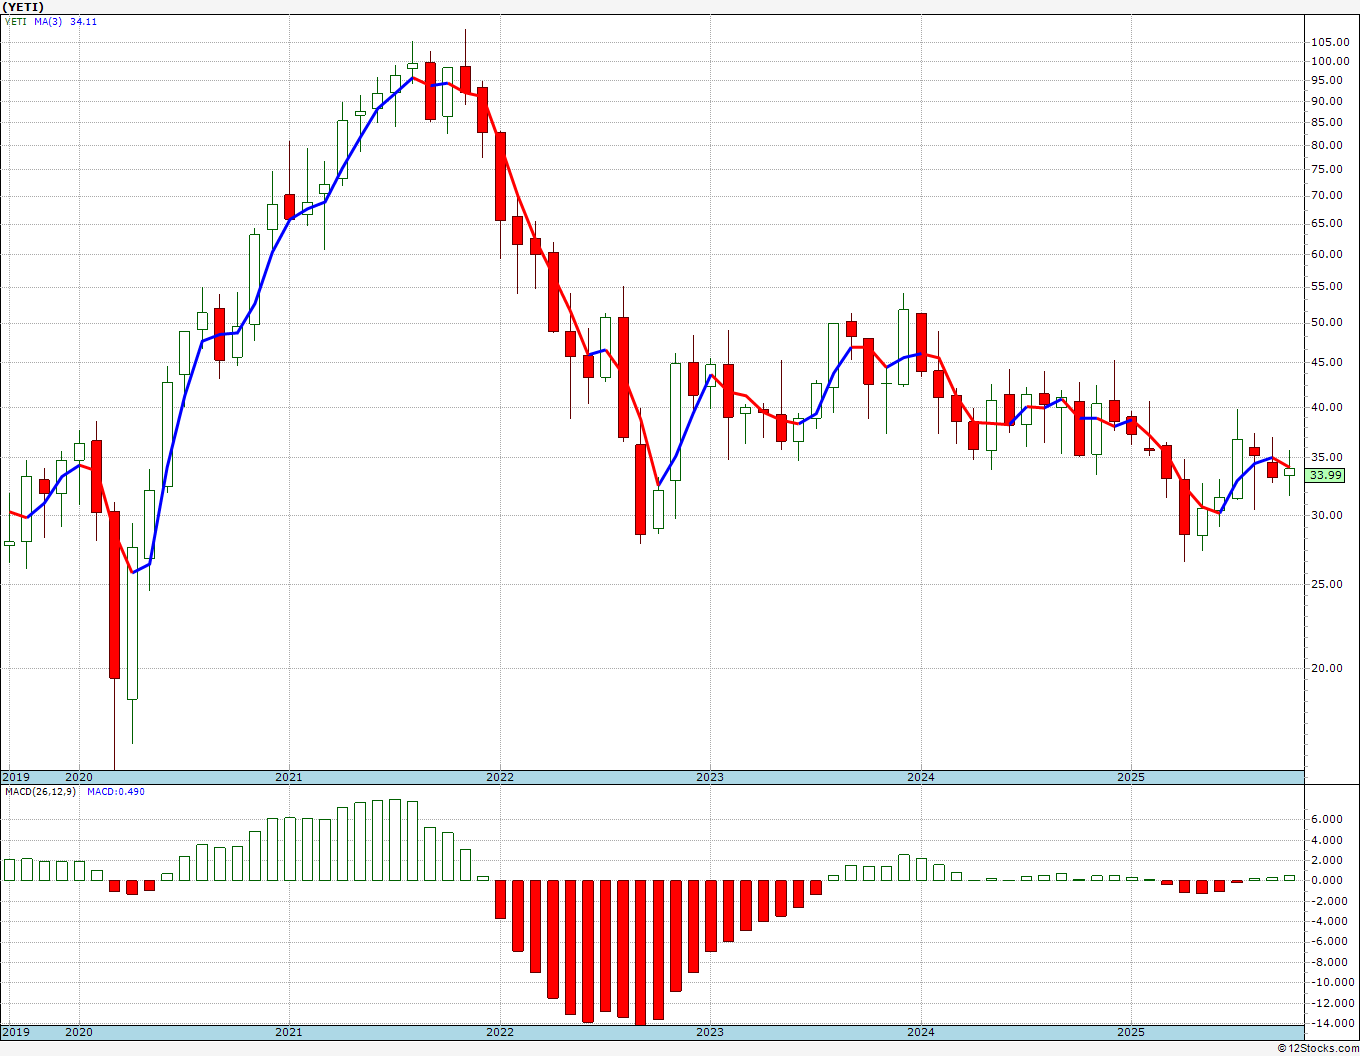Click the 55.00 price axis label
The width and height of the screenshot is (1360, 1056).
1329,287
